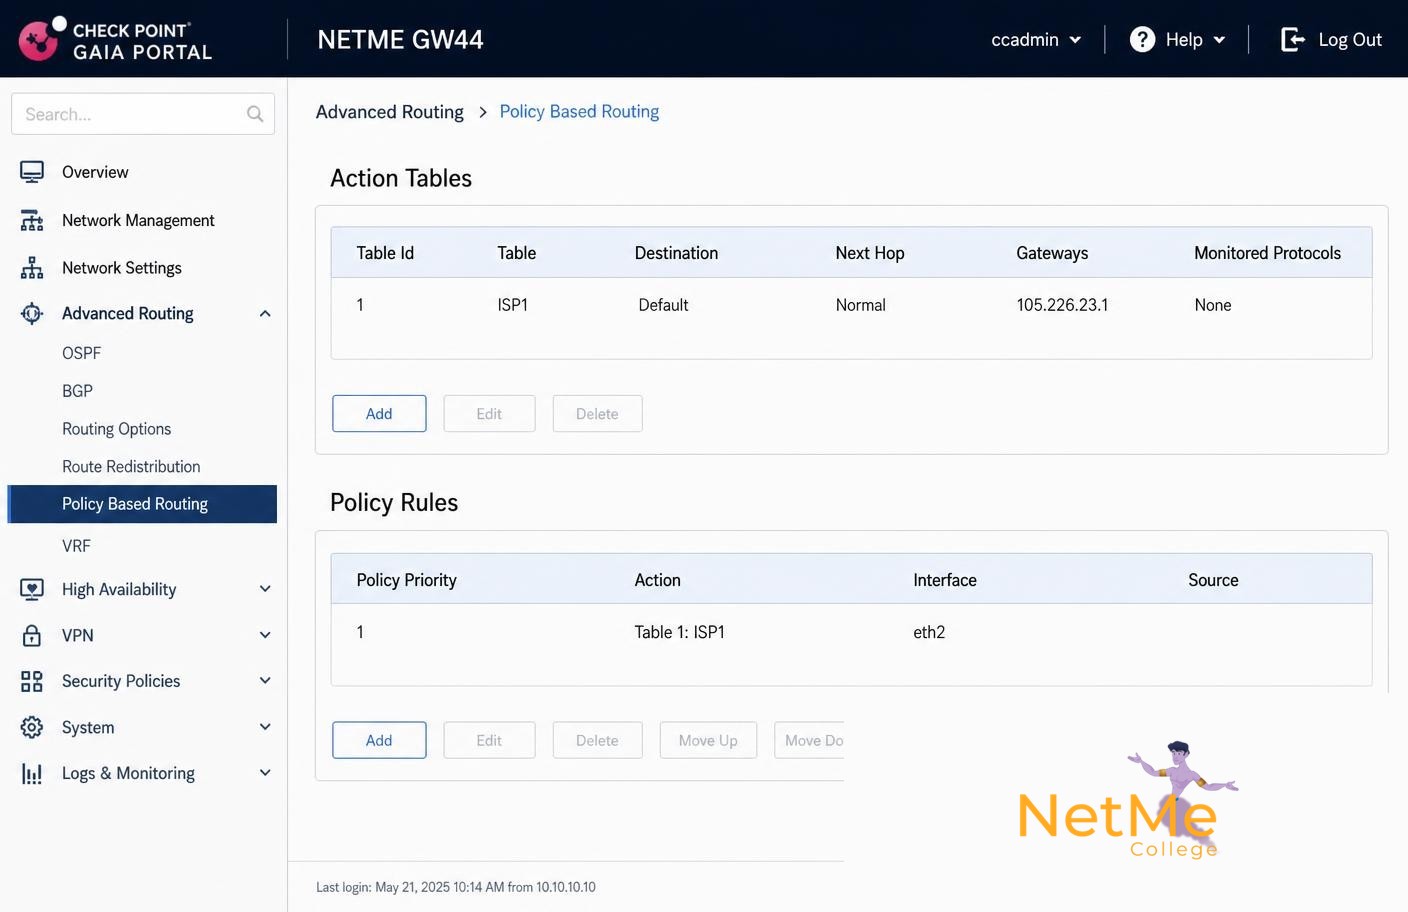This screenshot has height=912, width=1408.
Task: Open the BGP menu item
Action: [x=77, y=391]
